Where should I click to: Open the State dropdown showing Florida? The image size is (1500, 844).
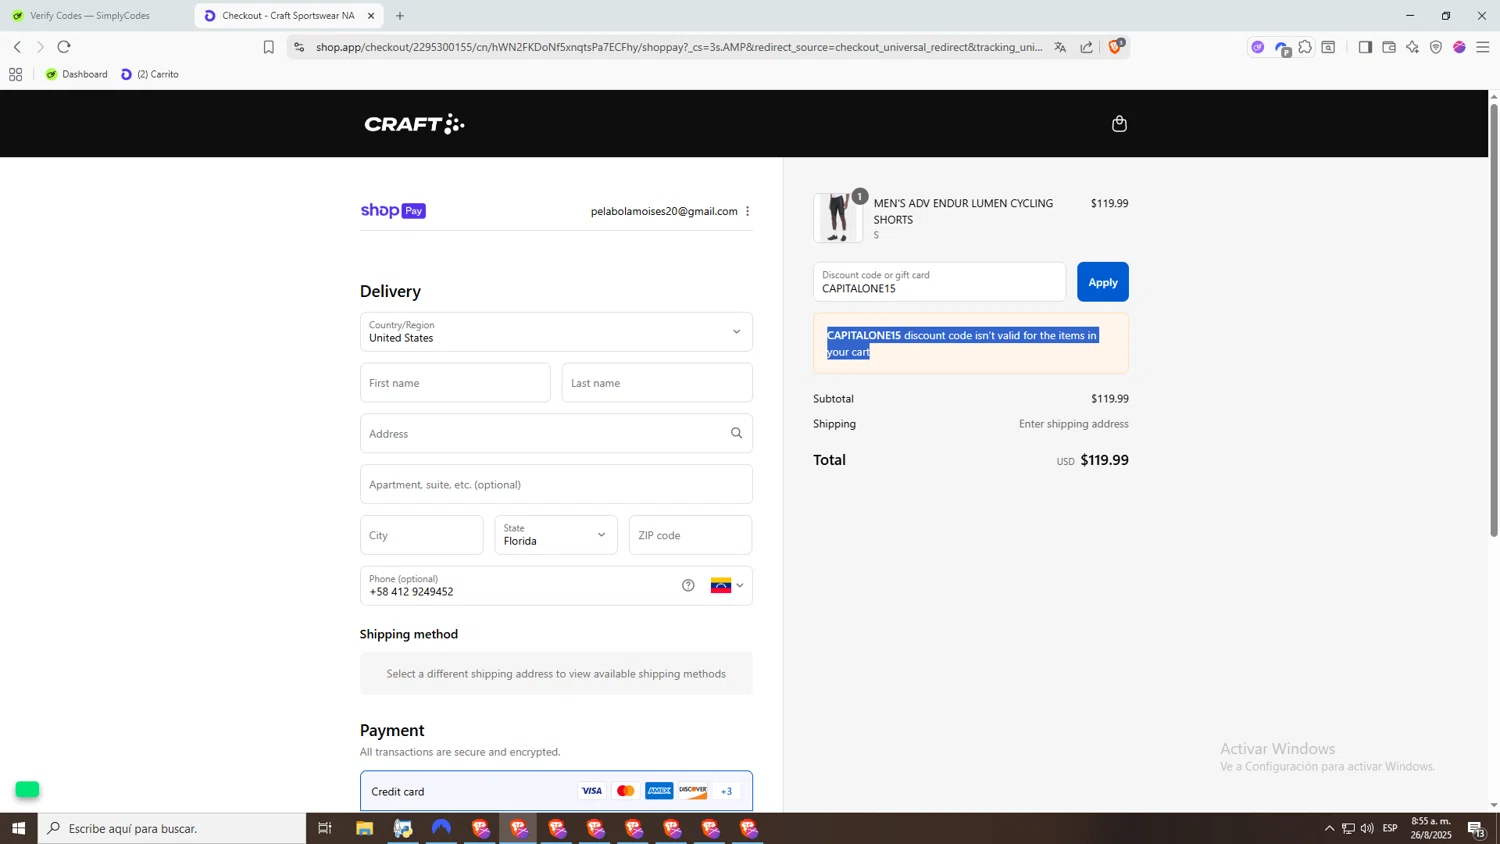click(x=556, y=535)
